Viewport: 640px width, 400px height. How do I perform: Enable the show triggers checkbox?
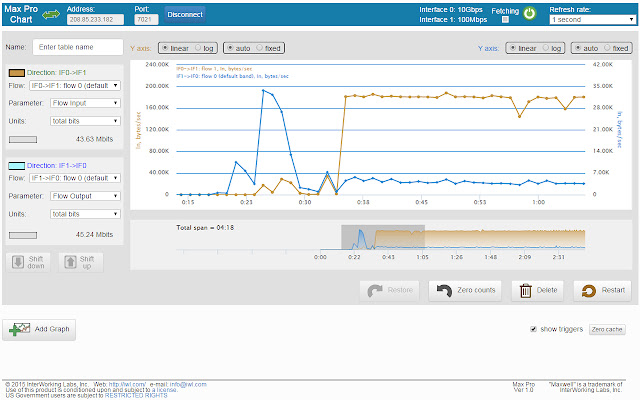[533, 329]
